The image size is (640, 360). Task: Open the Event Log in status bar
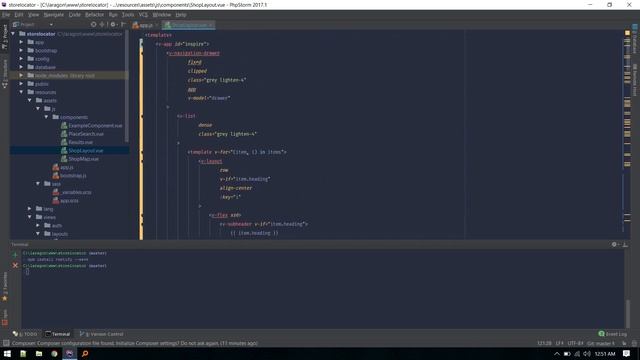612,334
